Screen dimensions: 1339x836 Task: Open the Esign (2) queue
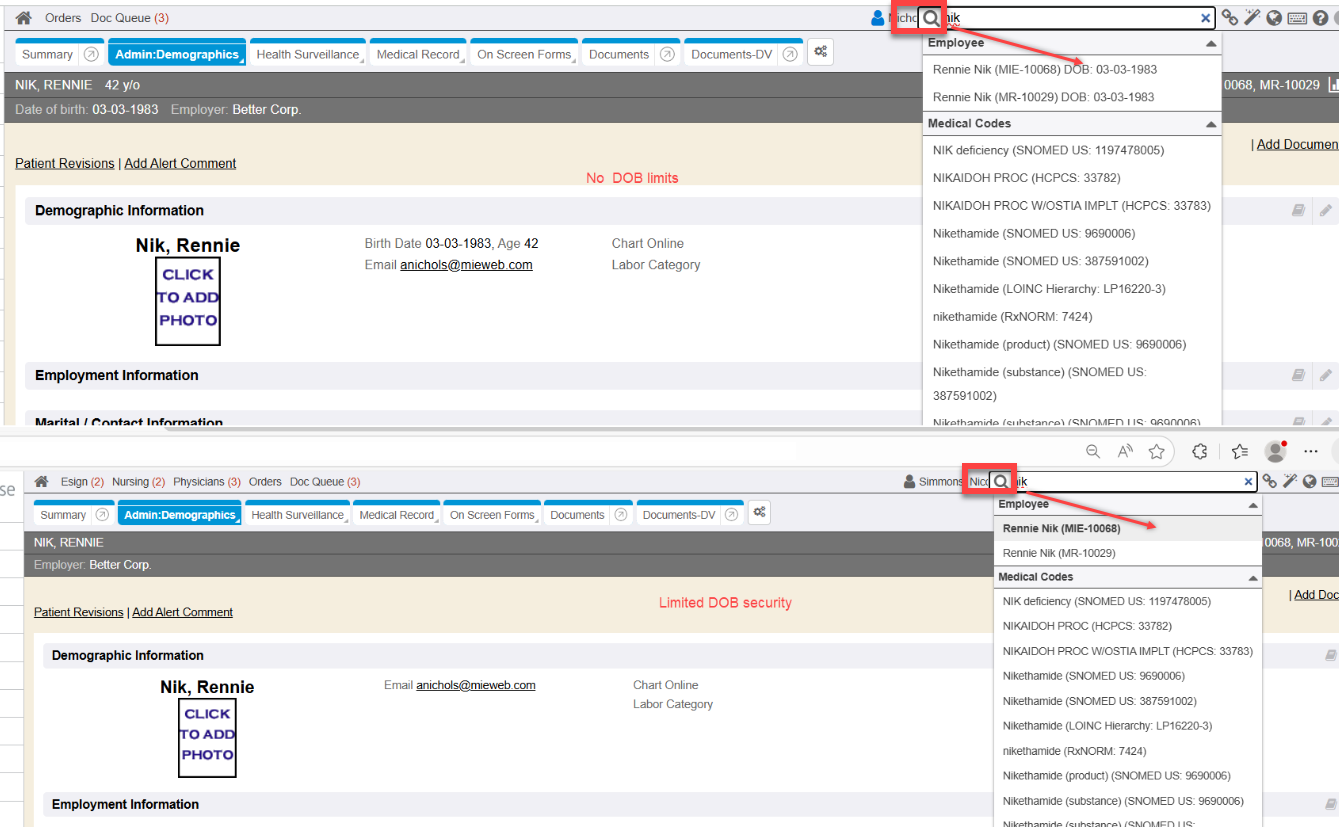(82, 482)
